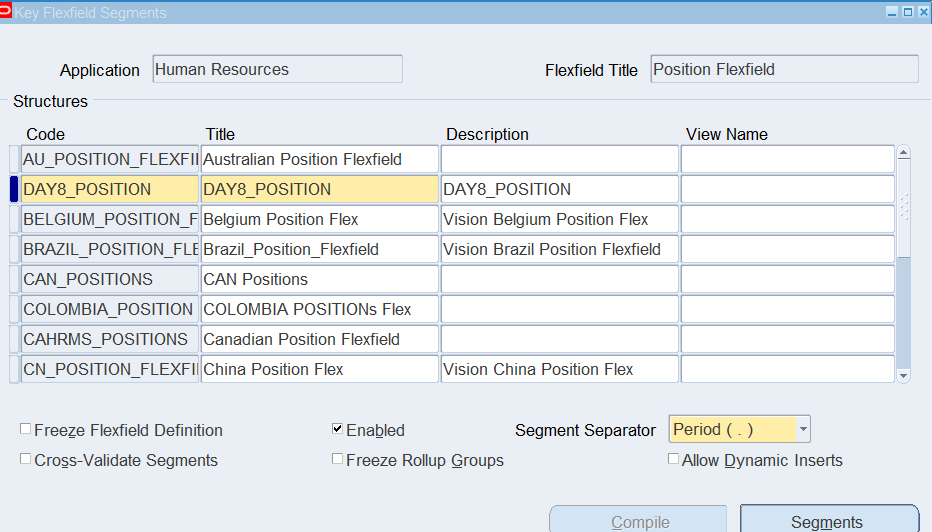Open the Segment Separator dropdown
The image size is (932, 532).
coord(802,430)
